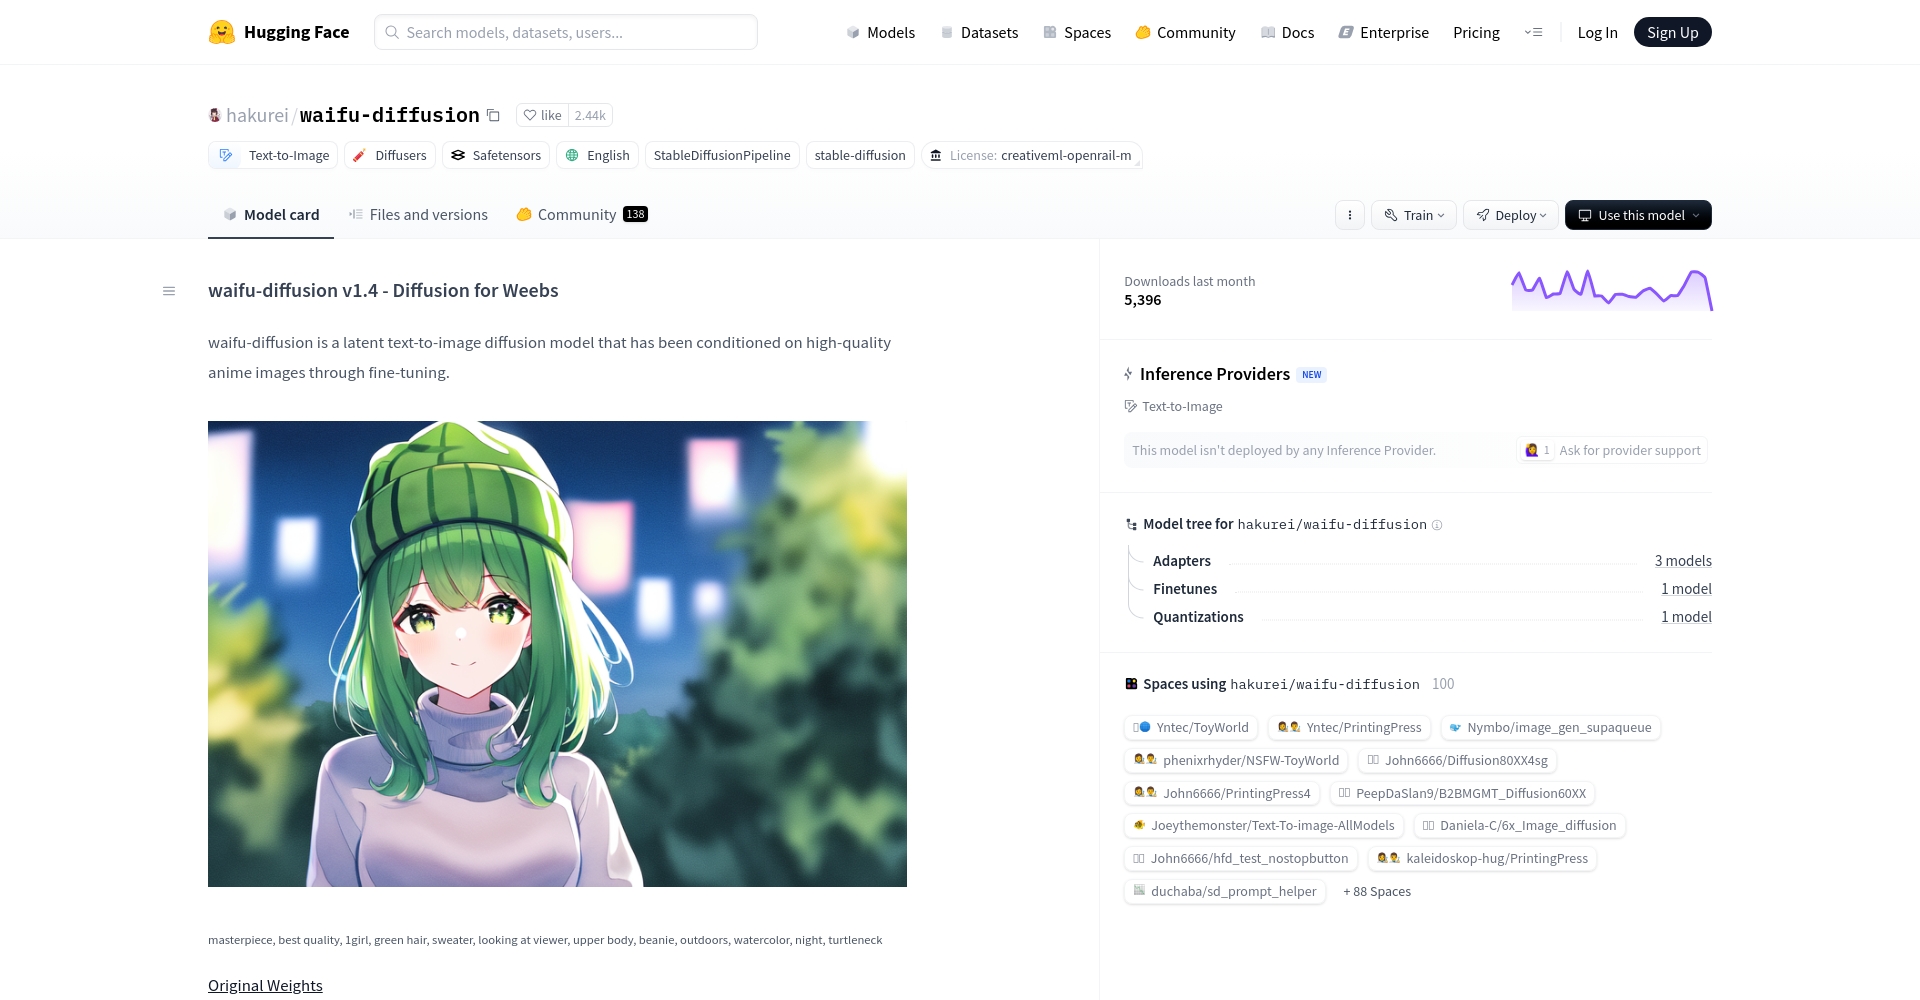
Task: Click the Hugging Face logo emoji
Action: pyautogui.click(x=221, y=32)
